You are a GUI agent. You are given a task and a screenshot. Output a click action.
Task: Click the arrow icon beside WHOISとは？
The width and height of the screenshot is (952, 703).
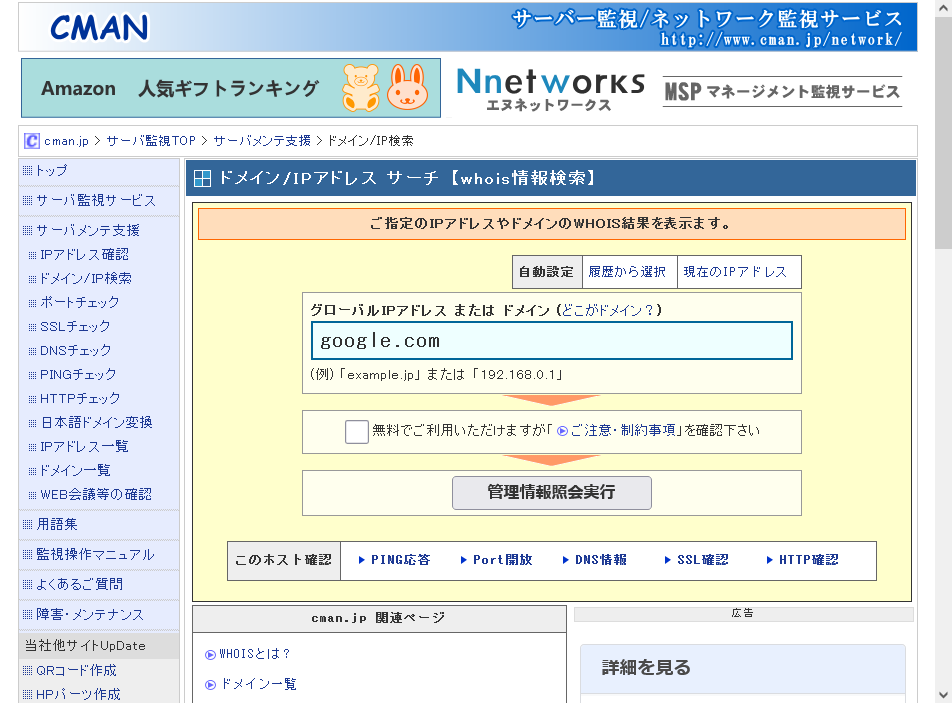coord(210,654)
